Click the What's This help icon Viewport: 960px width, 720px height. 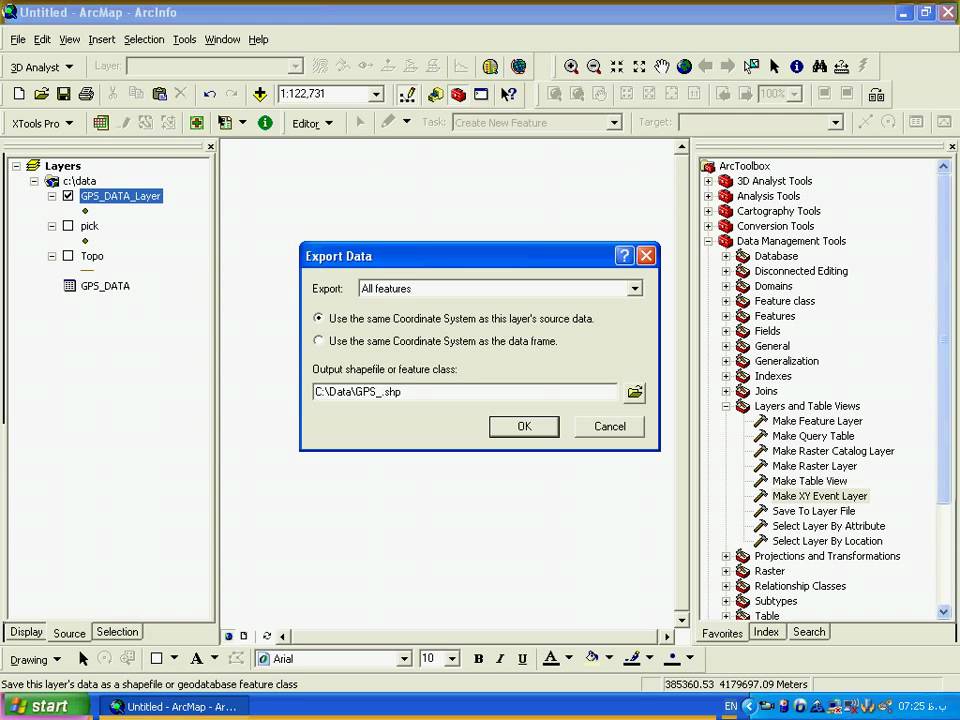coord(508,94)
